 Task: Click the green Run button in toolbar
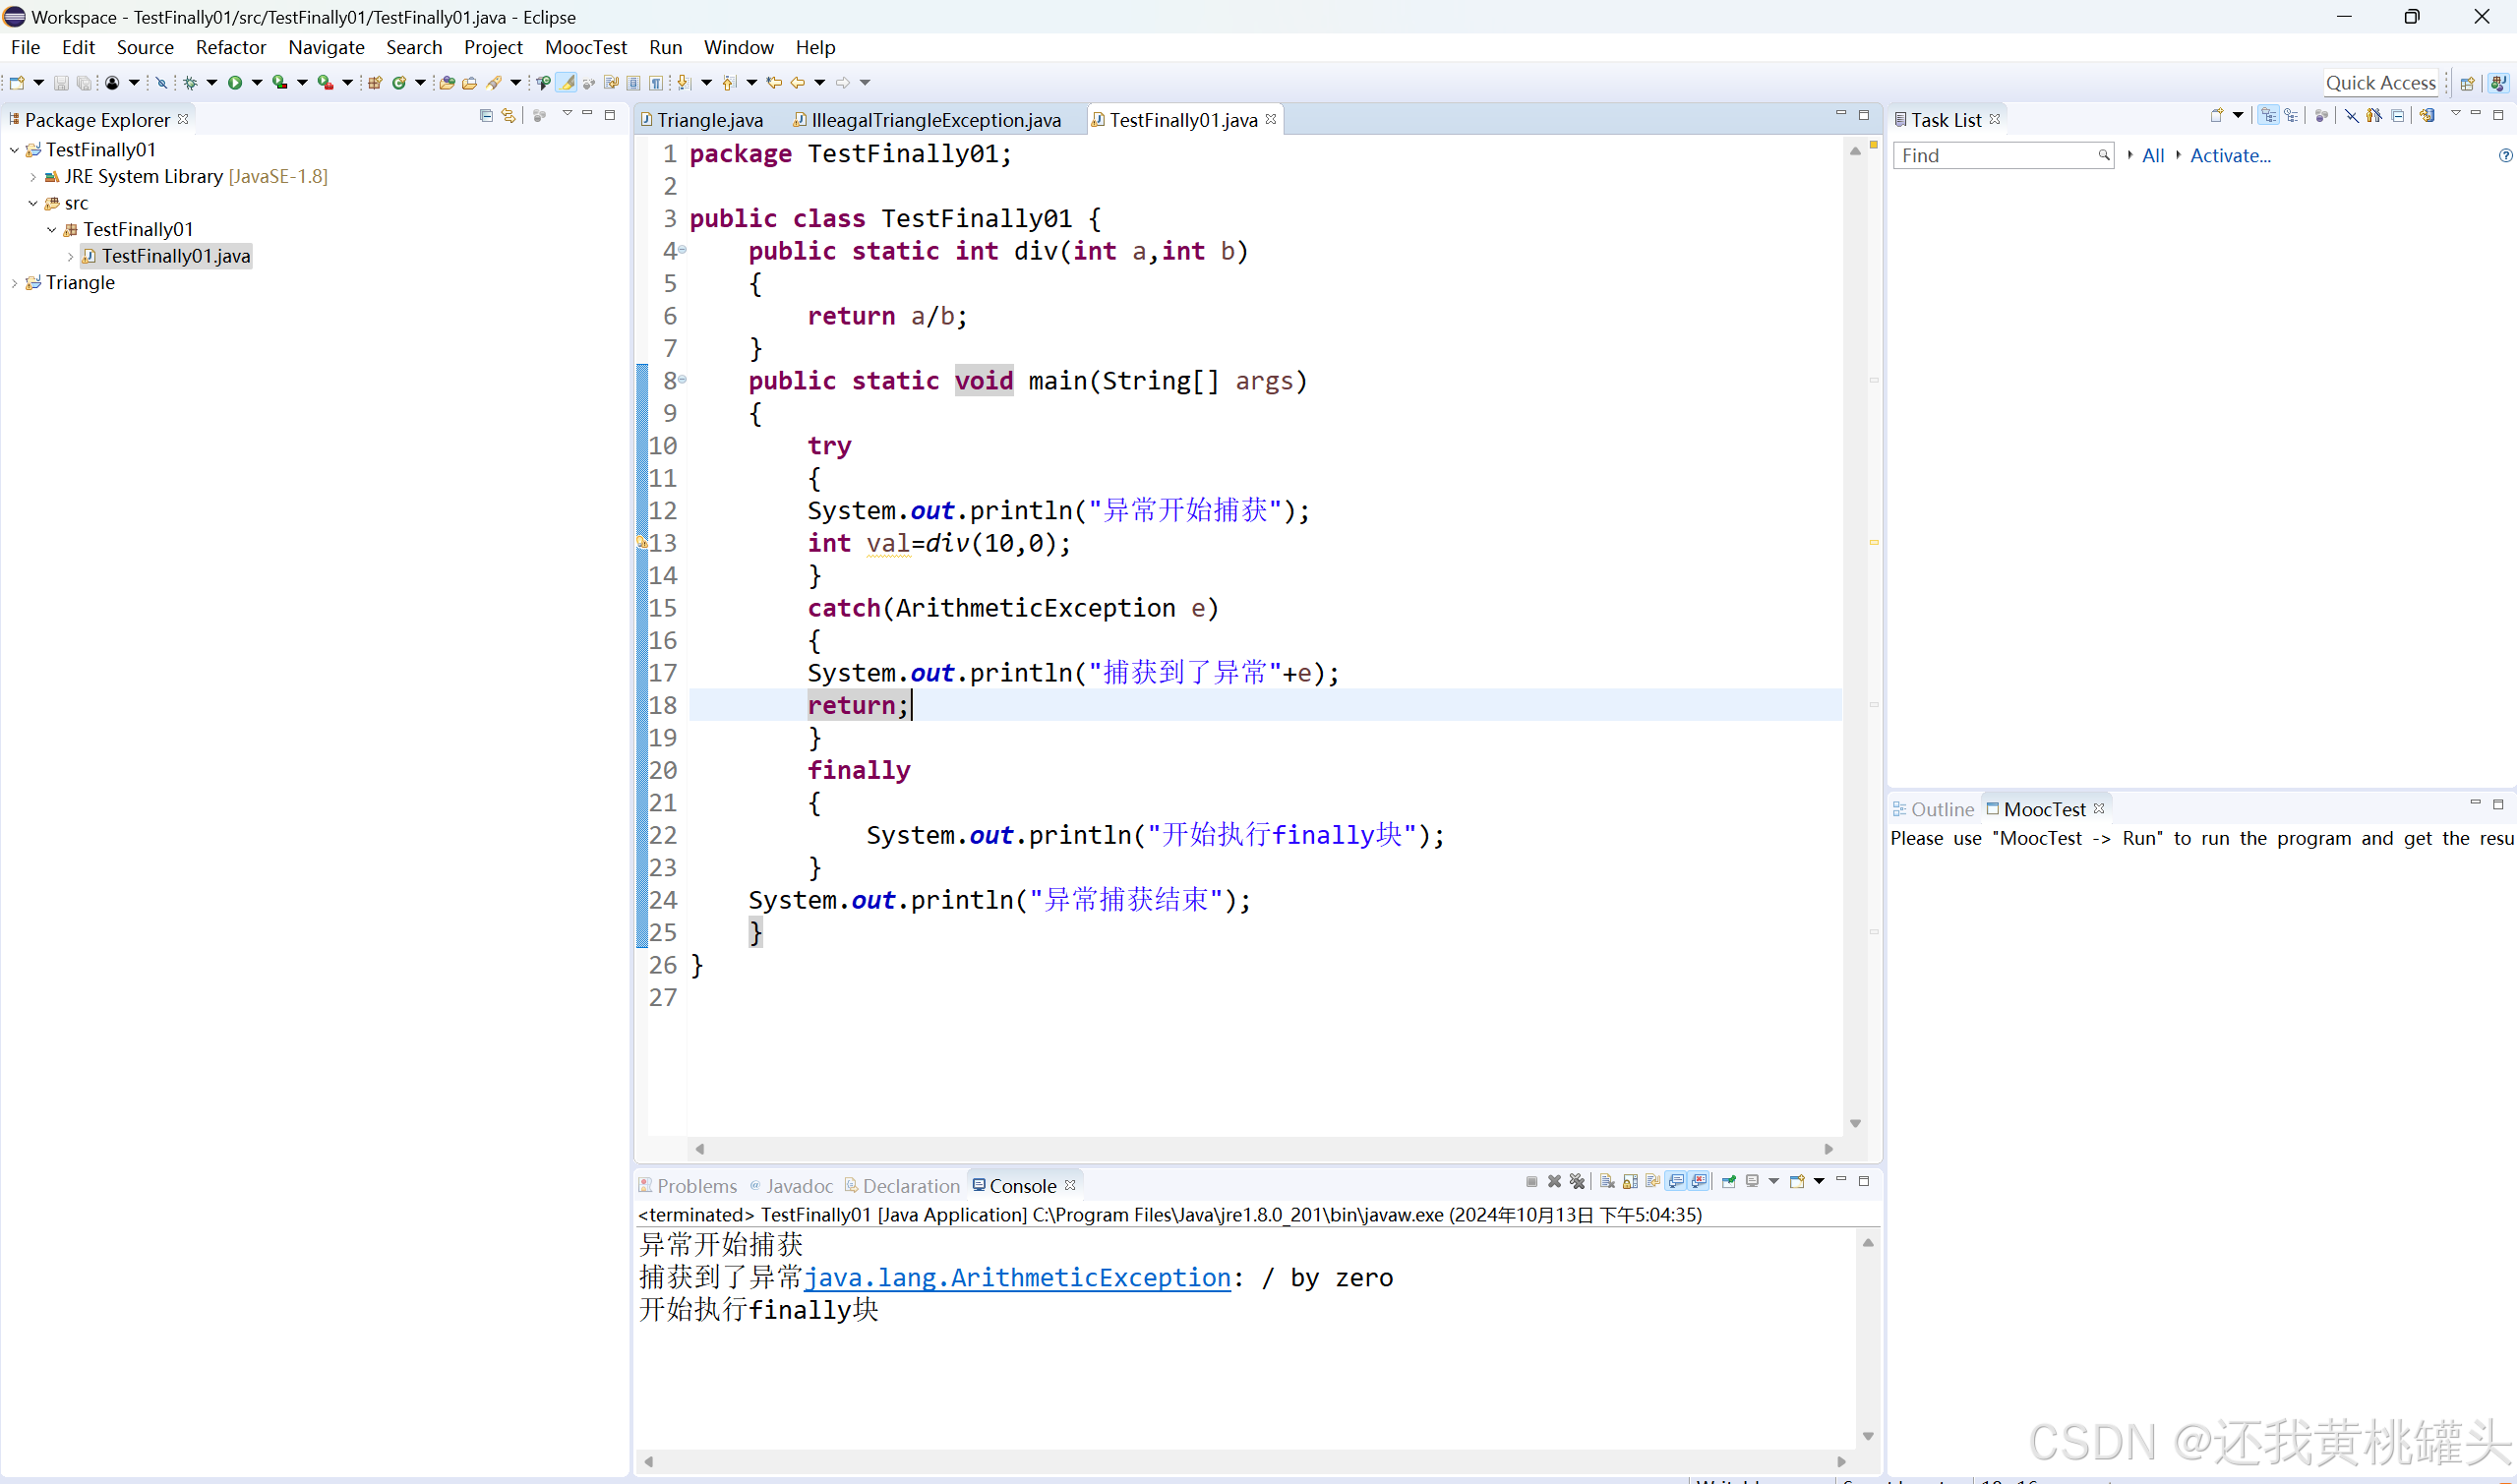[x=235, y=83]
